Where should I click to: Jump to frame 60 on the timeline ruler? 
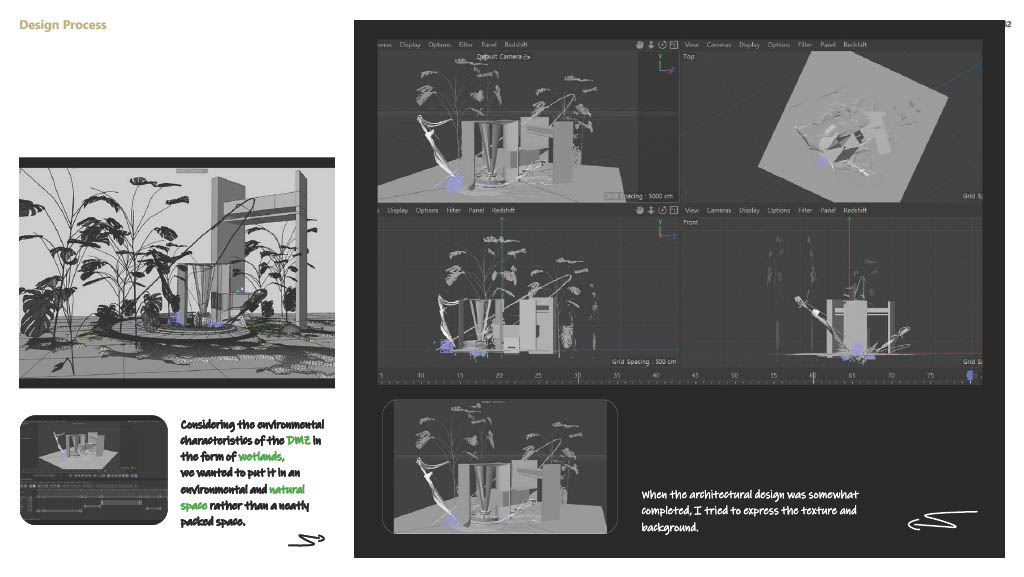[813, 375]
